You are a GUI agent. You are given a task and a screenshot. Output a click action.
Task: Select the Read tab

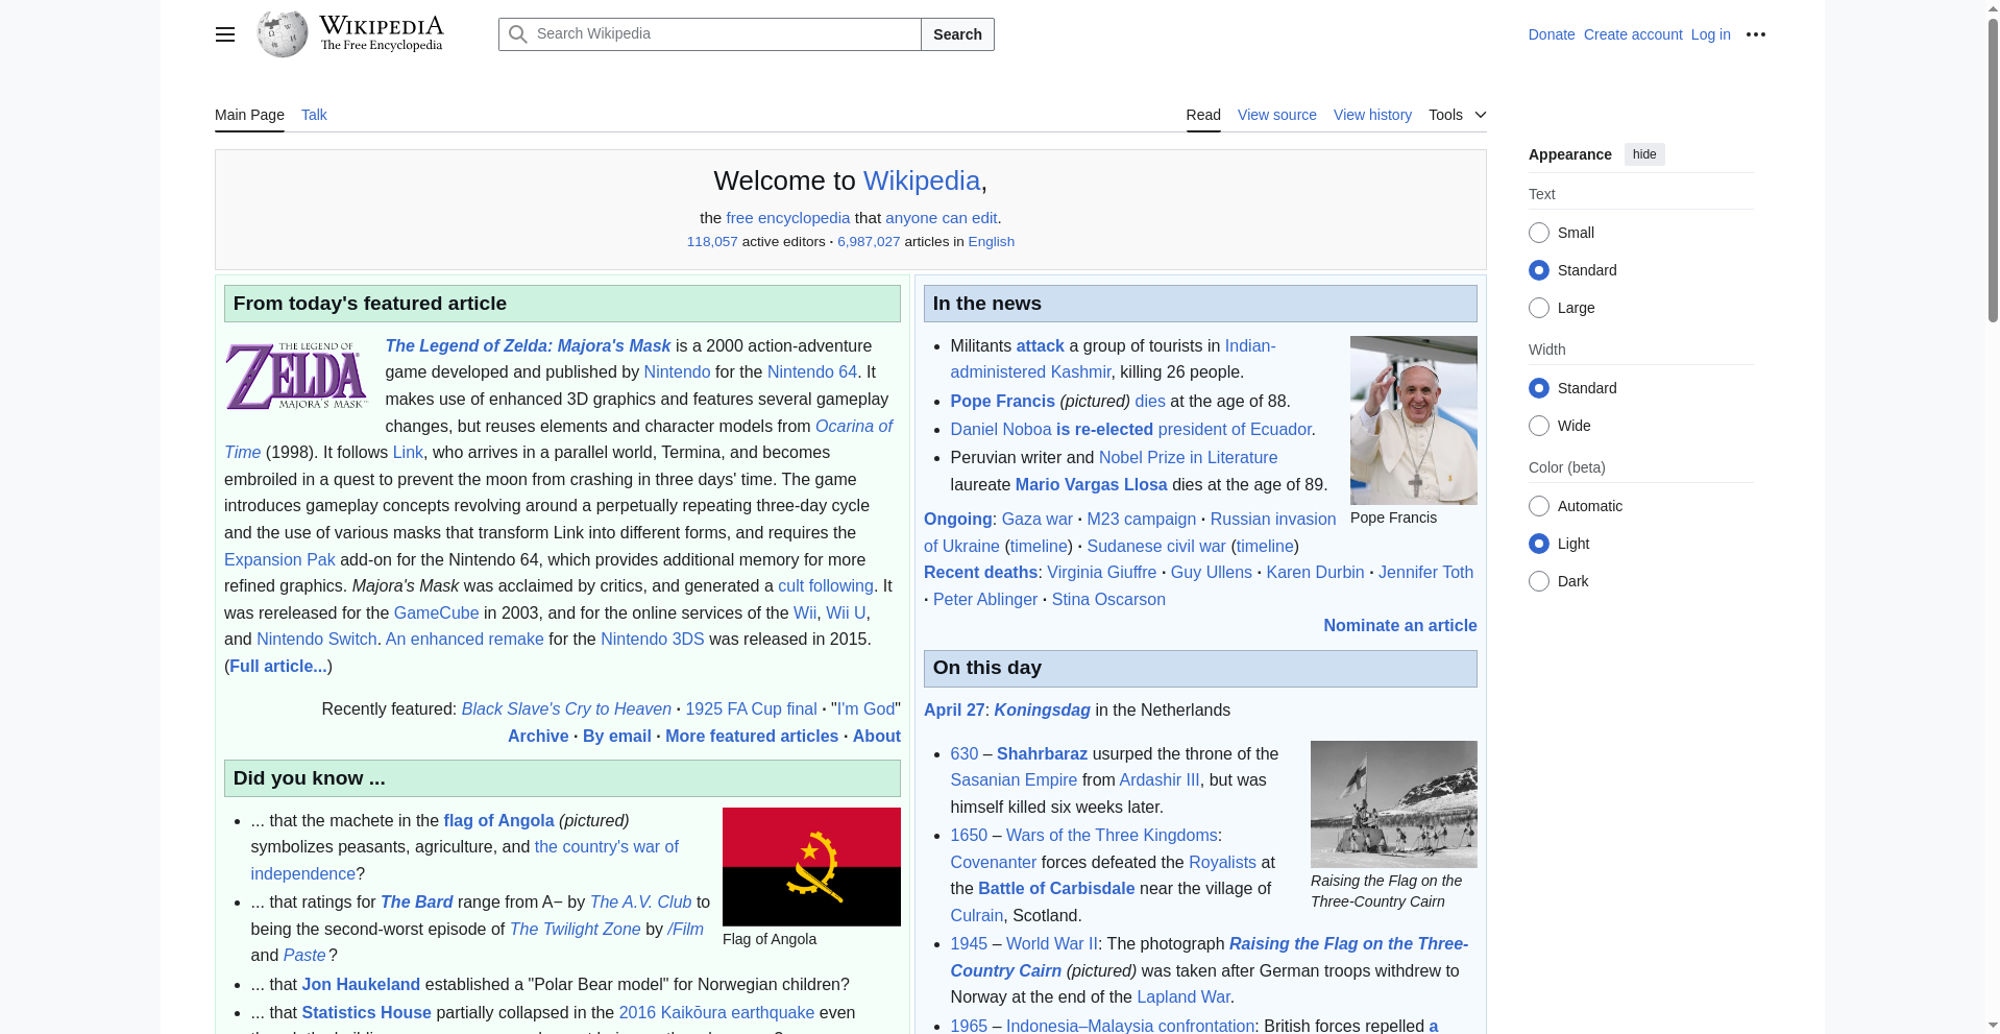click(1203, 115)
